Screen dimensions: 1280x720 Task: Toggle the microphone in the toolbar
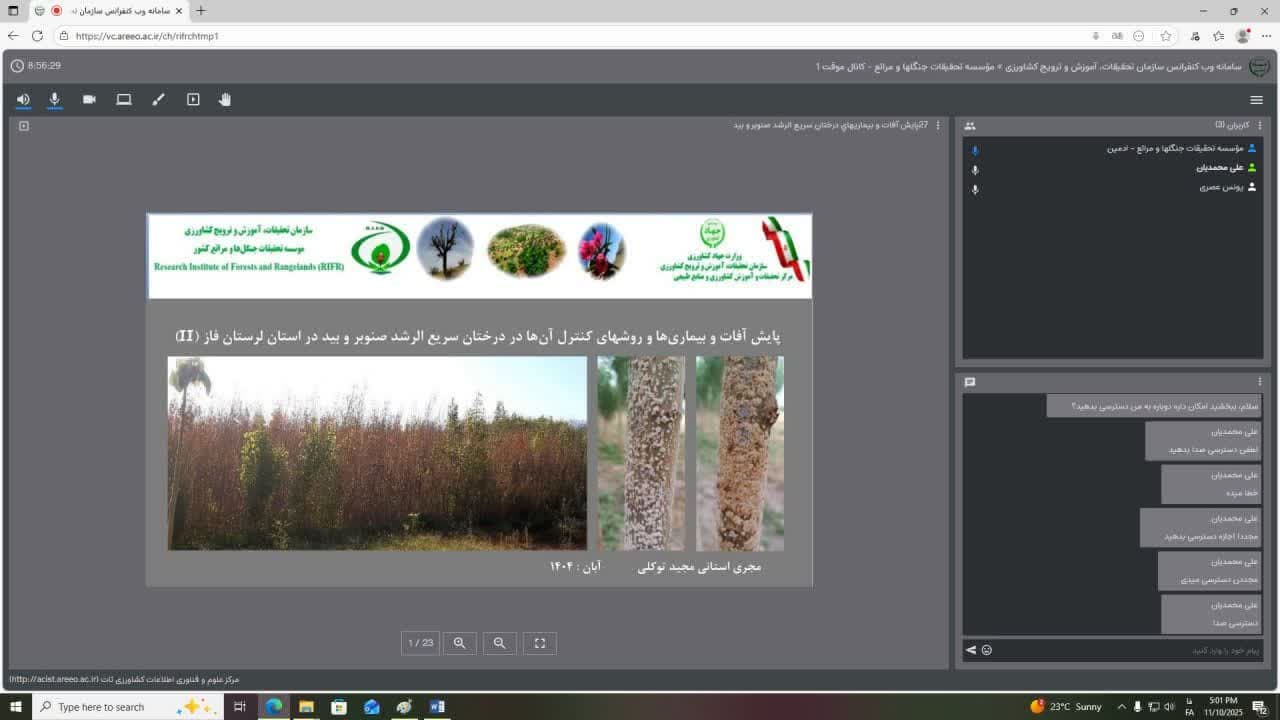(x=55, y=100)
